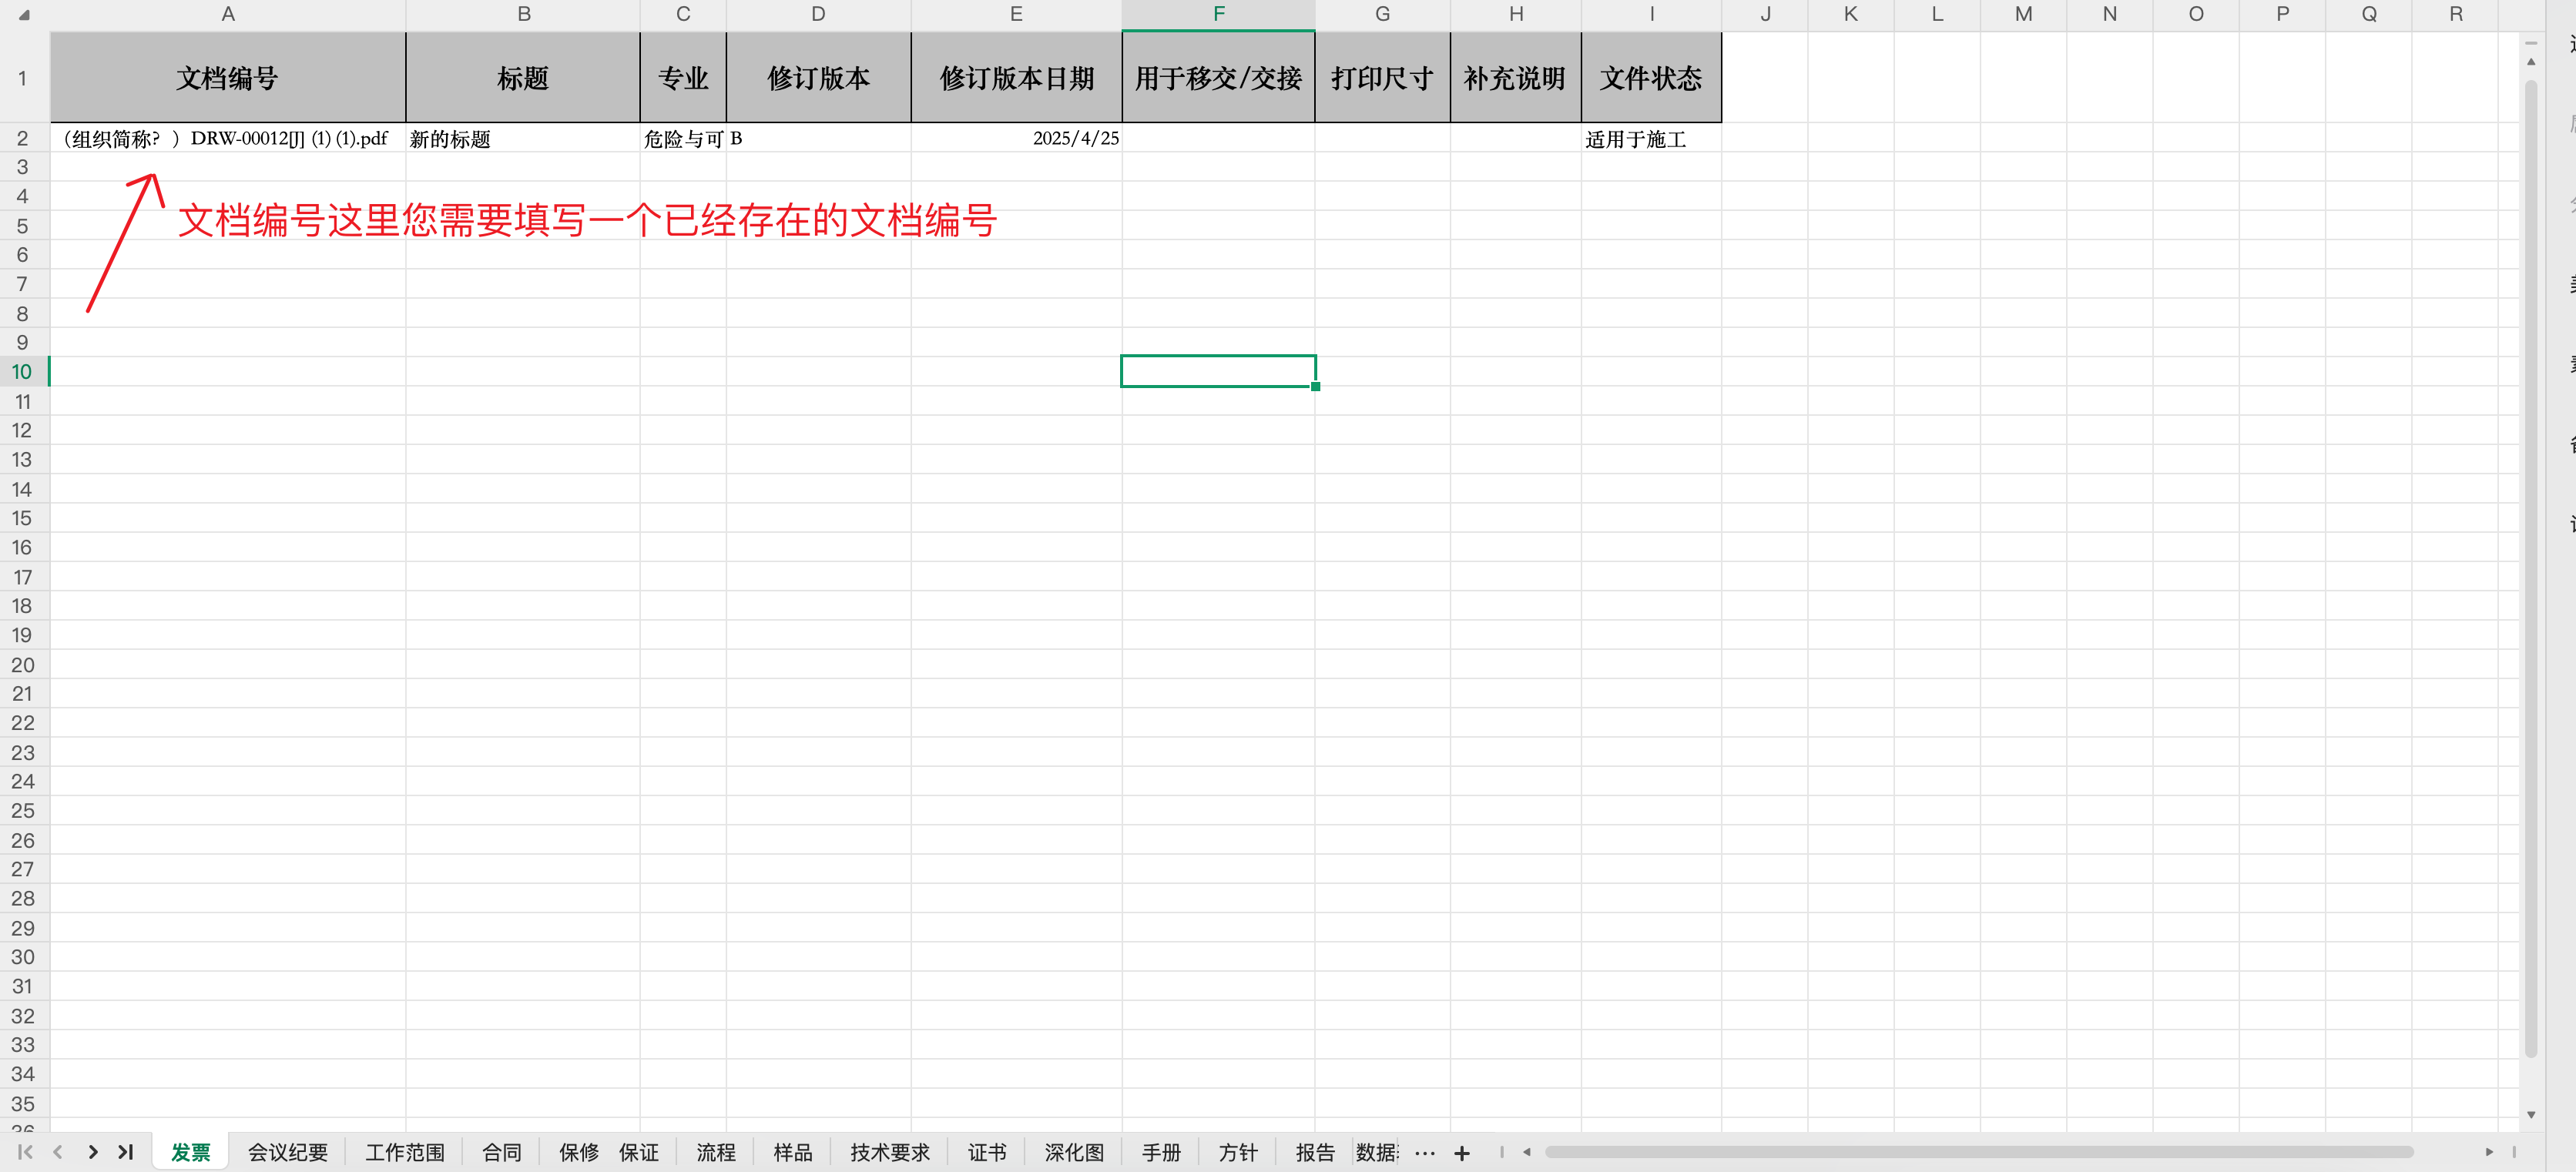
Task: Open more sheets ellipsis menu
Action: click(x=1425, y=1153)
